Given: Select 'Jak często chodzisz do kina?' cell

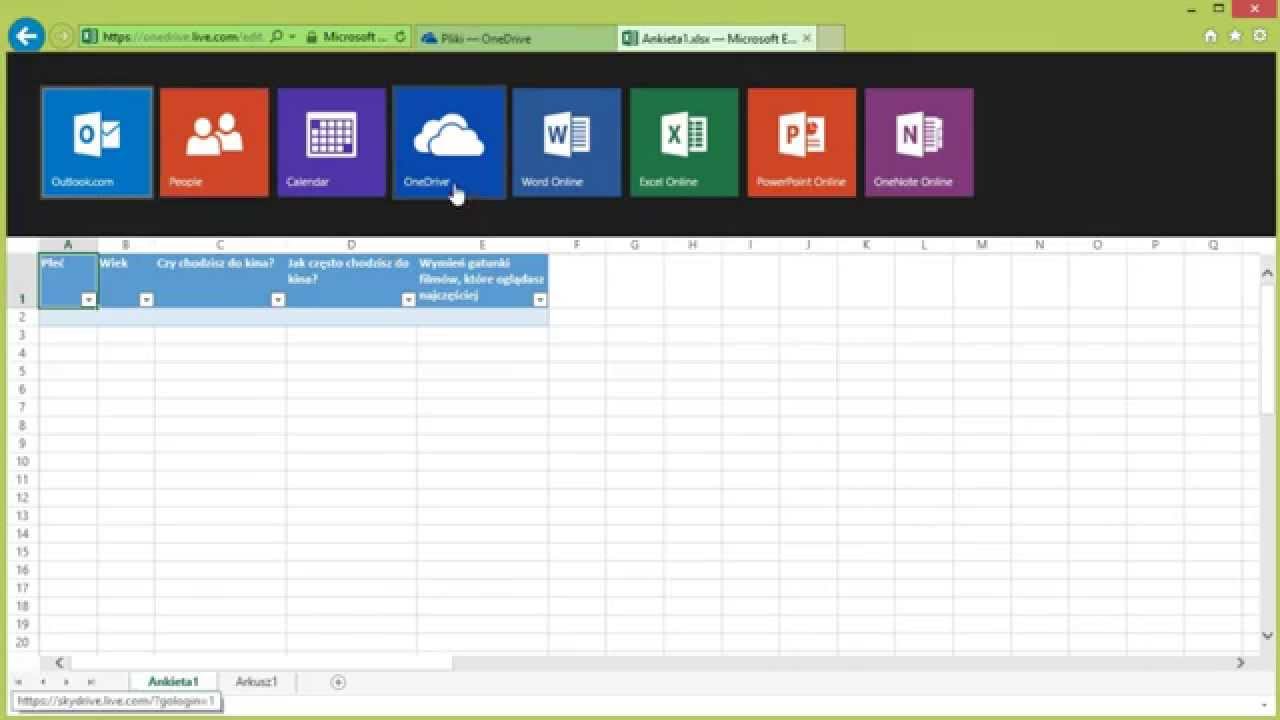Looking at the screenshot, I should [x=351, y=281].
